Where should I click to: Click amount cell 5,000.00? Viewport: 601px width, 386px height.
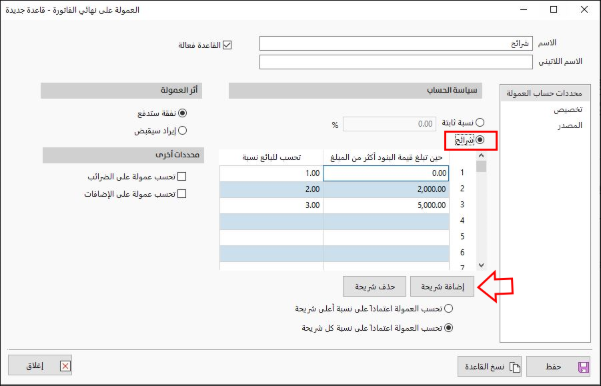tap(386, 205)
